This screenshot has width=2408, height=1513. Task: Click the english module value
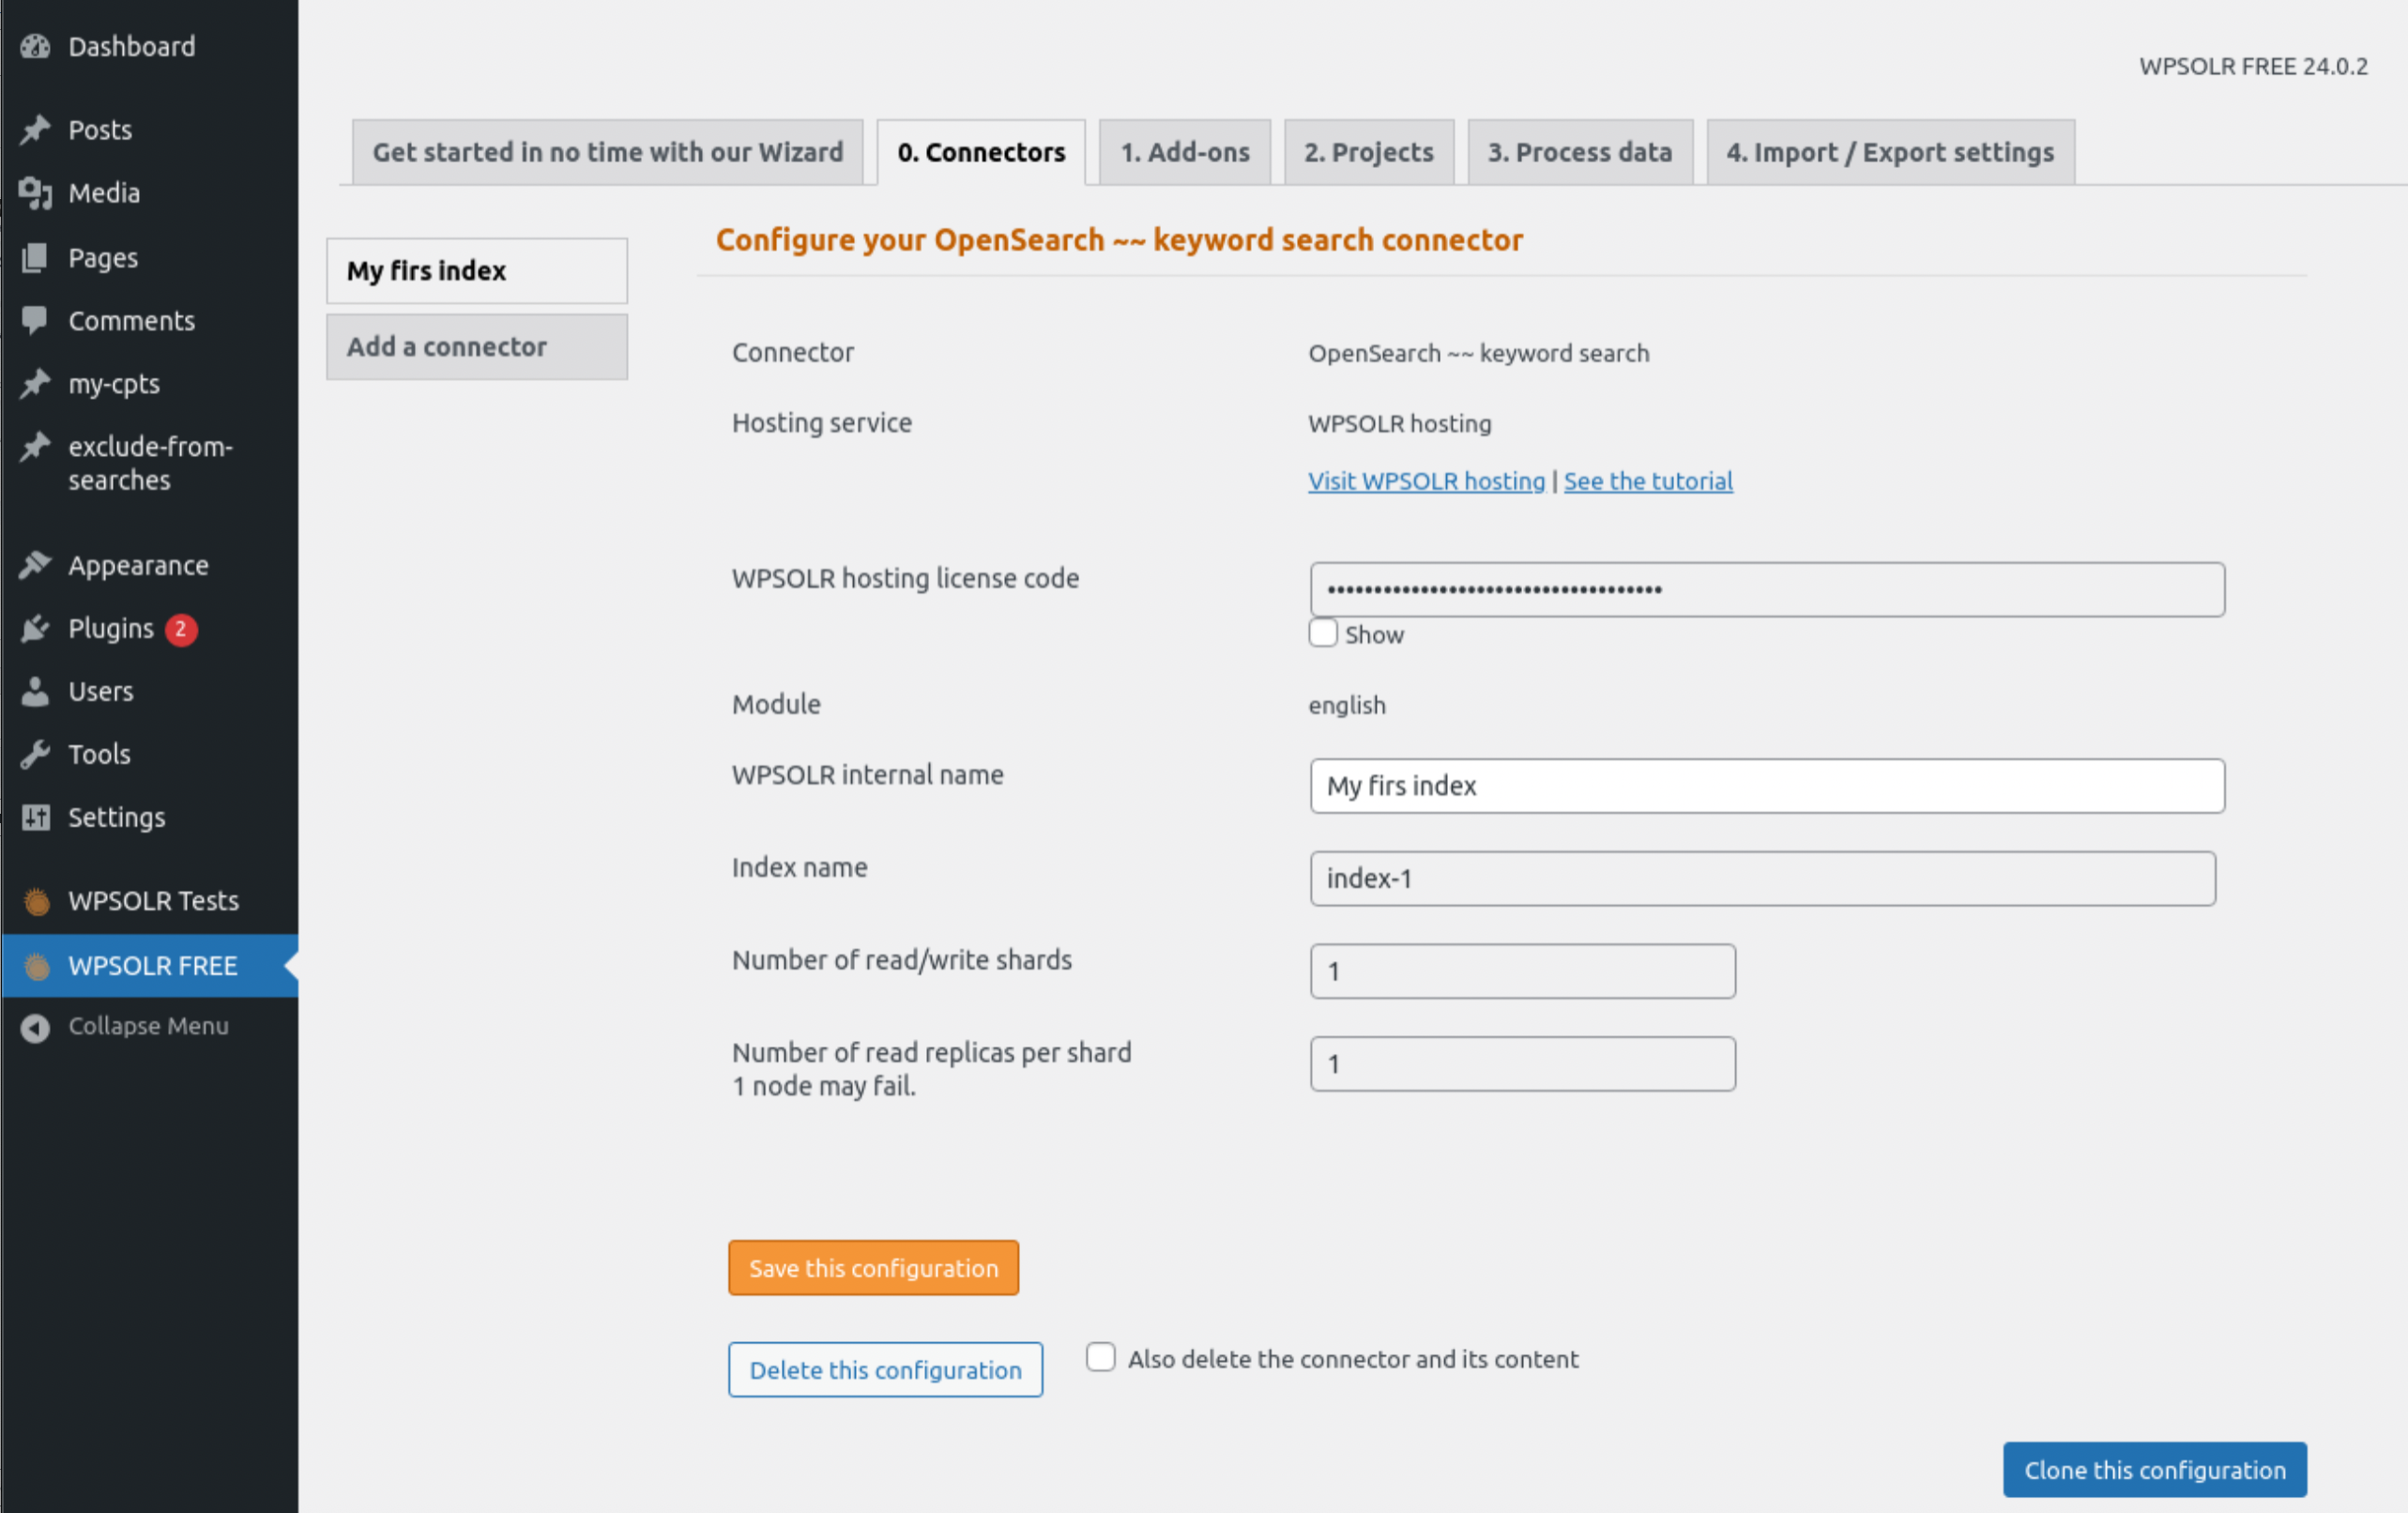pyautogui.click(x=1347, y=705)
